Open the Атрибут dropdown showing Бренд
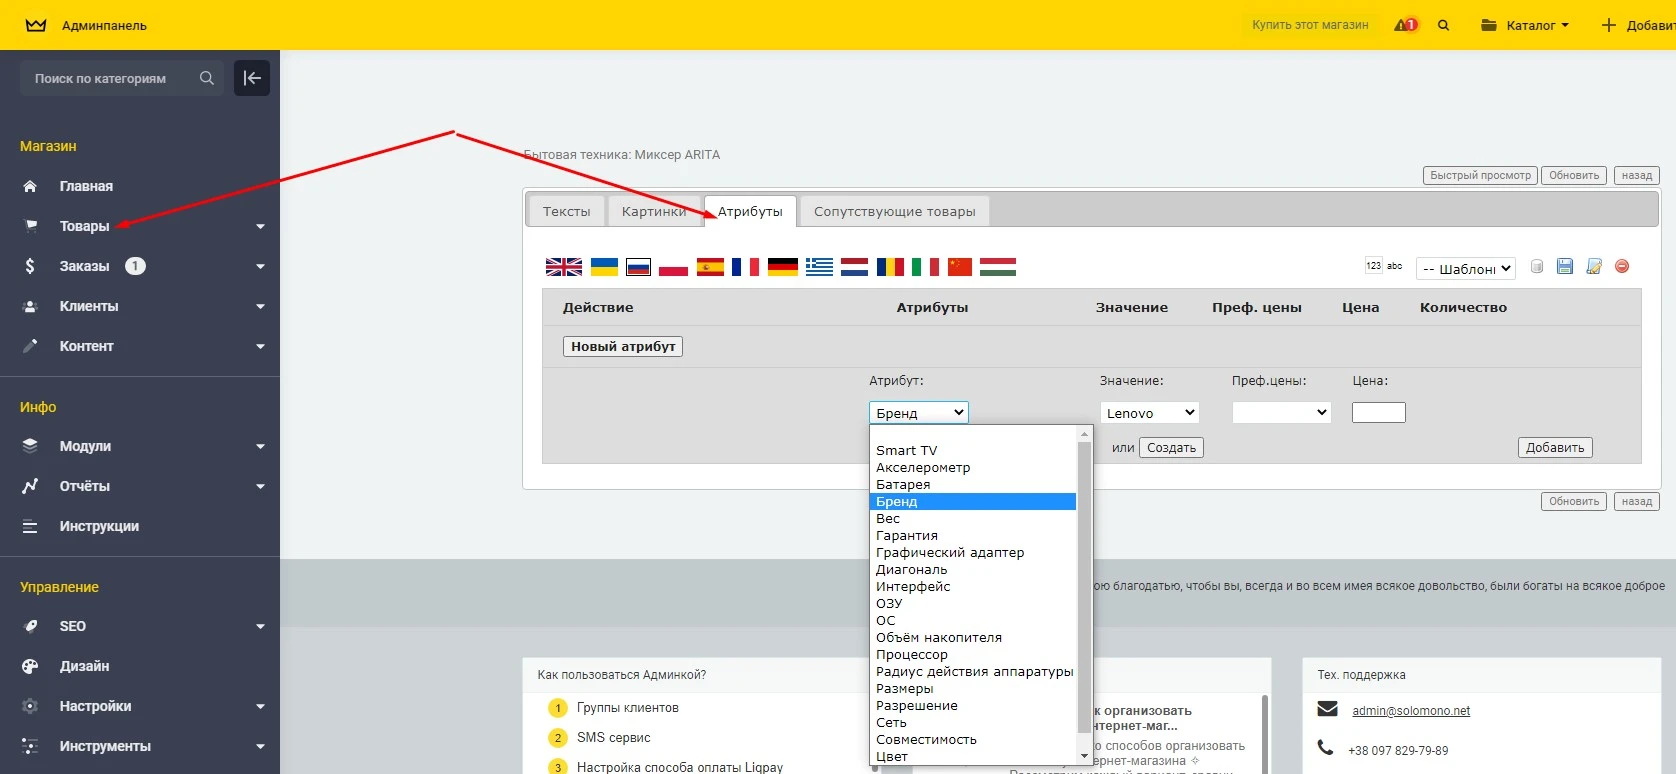 point(919,412)
